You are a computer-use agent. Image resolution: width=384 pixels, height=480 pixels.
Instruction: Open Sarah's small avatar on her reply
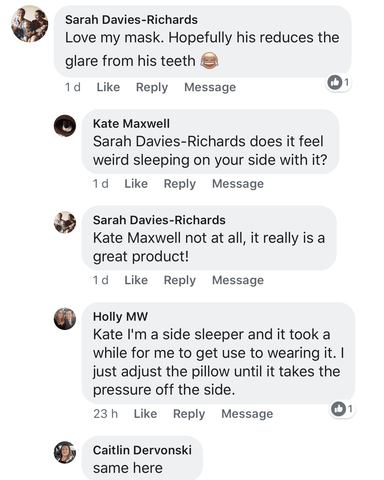(65, 222)
